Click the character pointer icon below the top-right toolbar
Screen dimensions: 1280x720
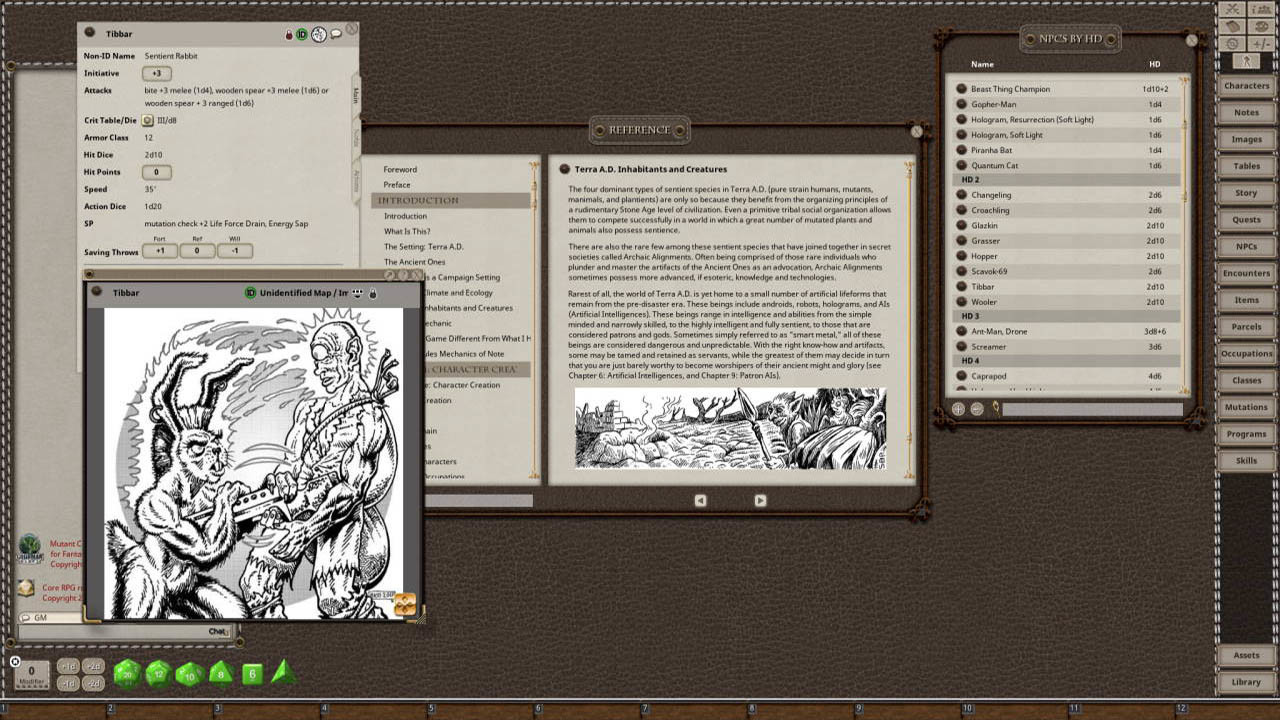click(1246, 62)
